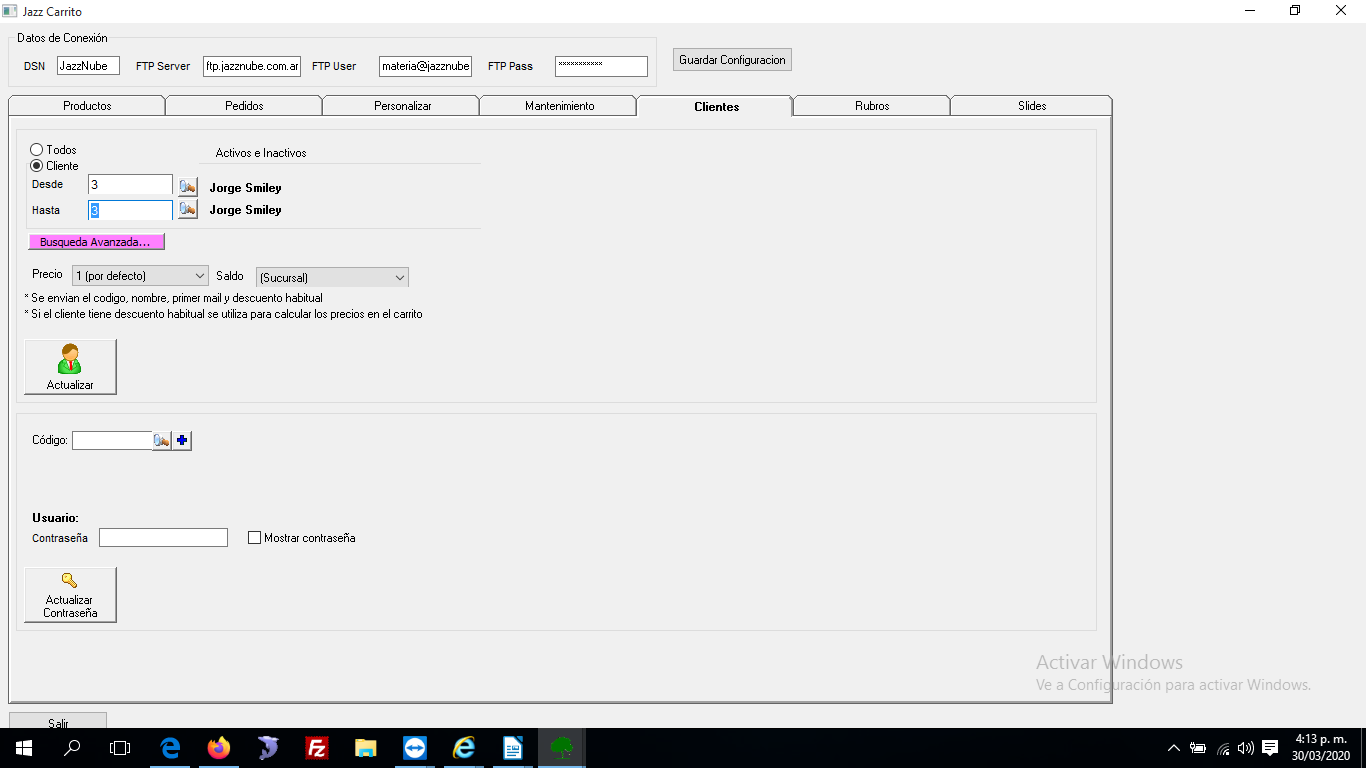This screenshot has height=768, width=1366.
Task: Click pink Busqueda Avanzada button
Action: (96, 242)
